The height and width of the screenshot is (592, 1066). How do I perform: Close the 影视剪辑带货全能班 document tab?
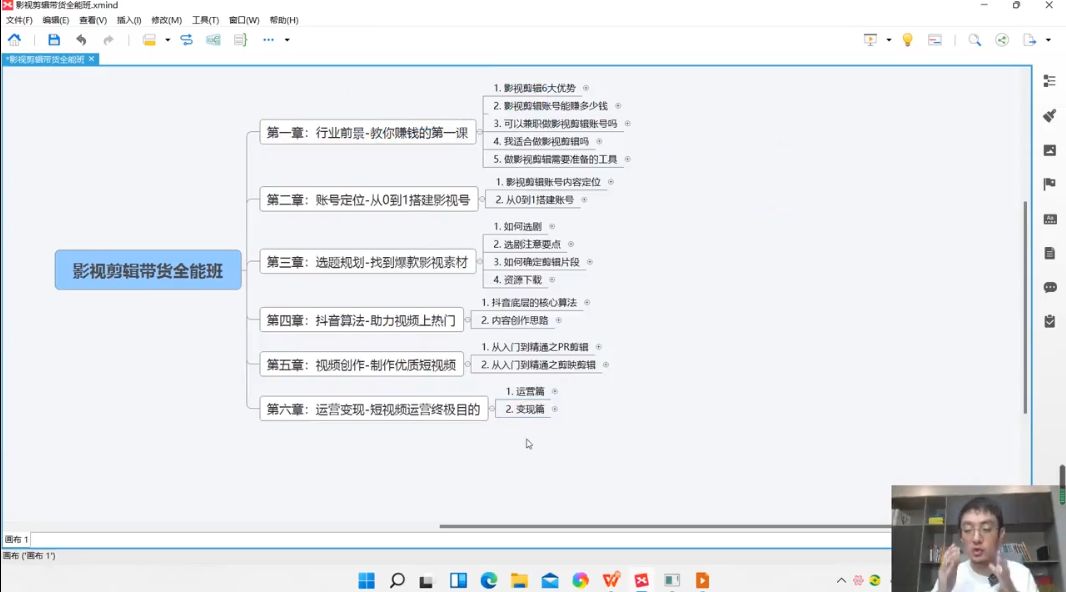pyautogui.click(x=91, y=59)
